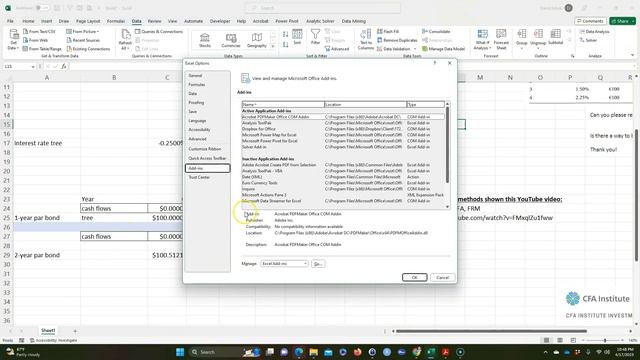
Task: Add a new sheet with plus button
Action: (x=75, y=331)
